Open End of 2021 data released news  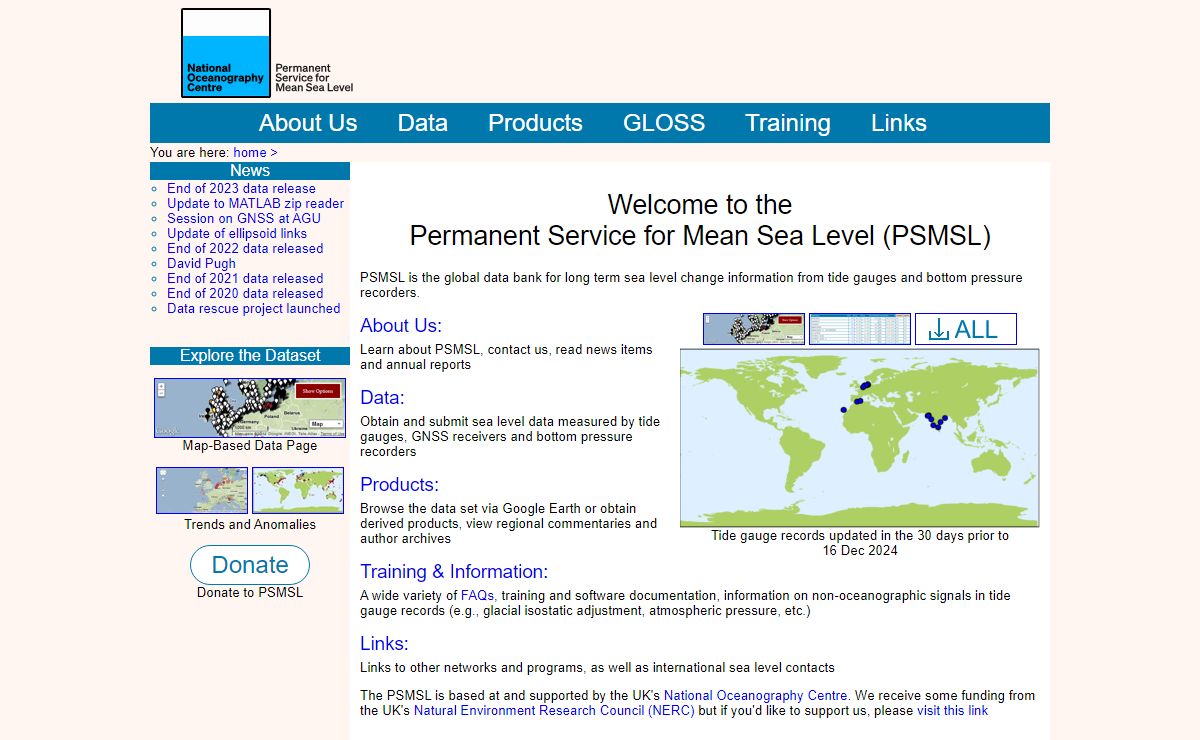tap(245, 278)
